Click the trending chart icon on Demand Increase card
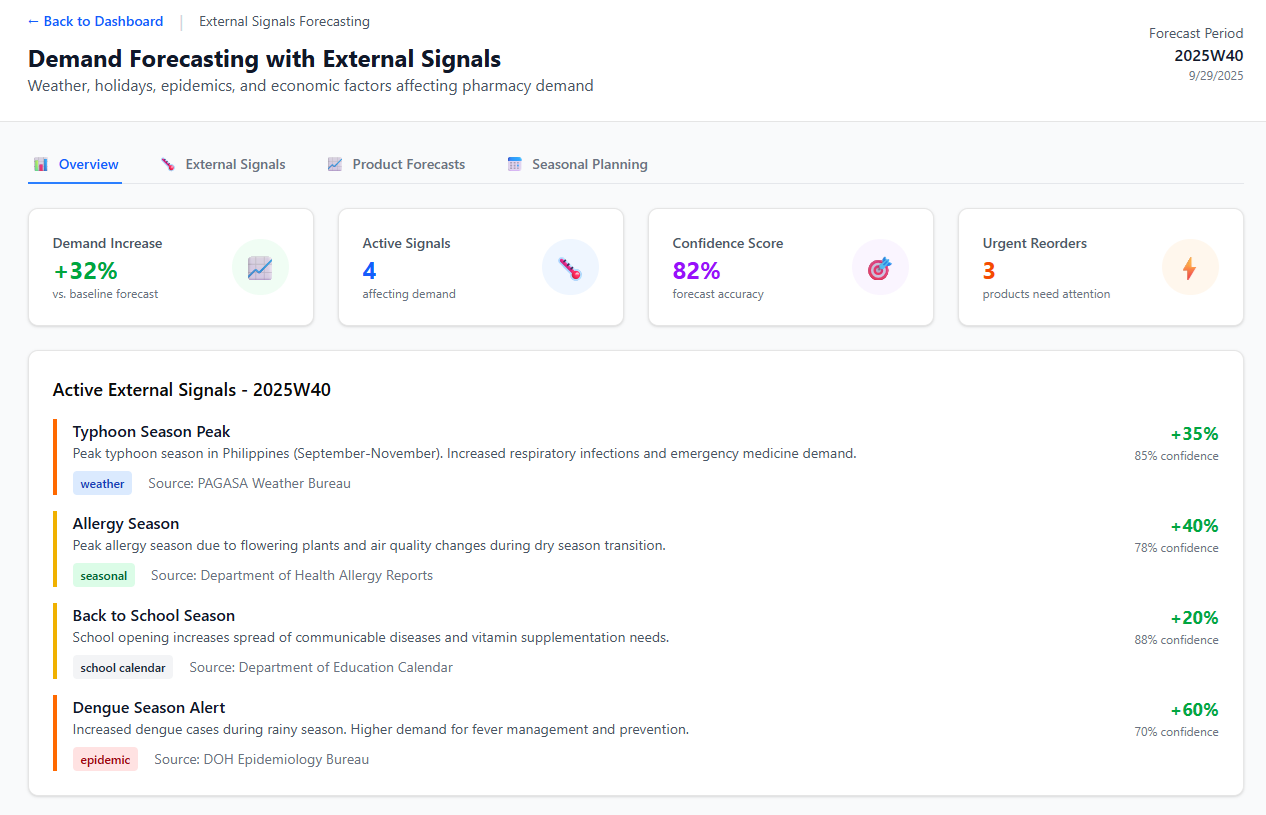Image resolution: width=1266 pixels, height=815 pixels. tap(260, 267)
